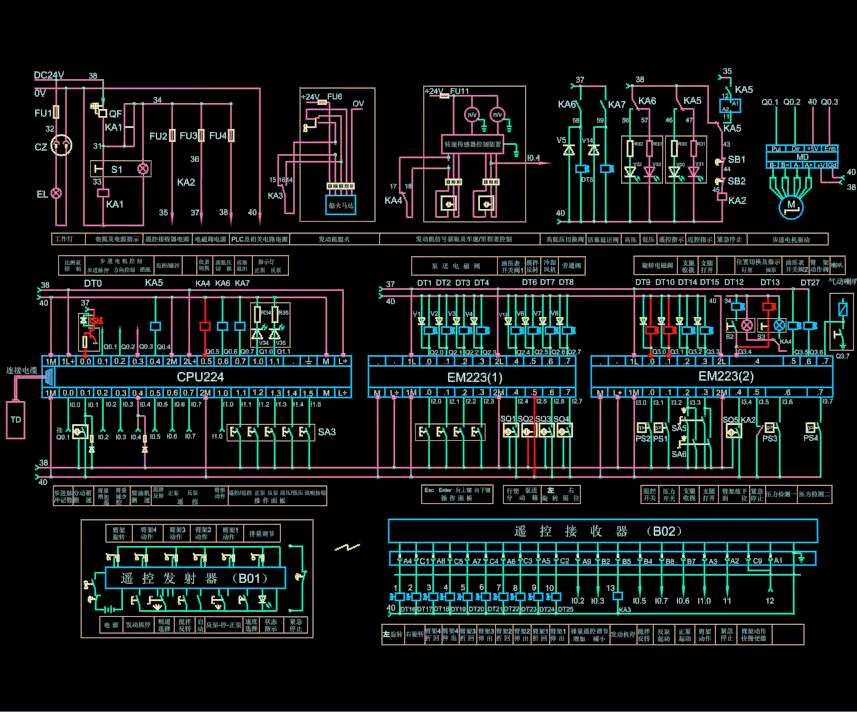Click the 步进电机驱动 caption
This screenshot has width=857, height=712.
[x=791, y=239]
